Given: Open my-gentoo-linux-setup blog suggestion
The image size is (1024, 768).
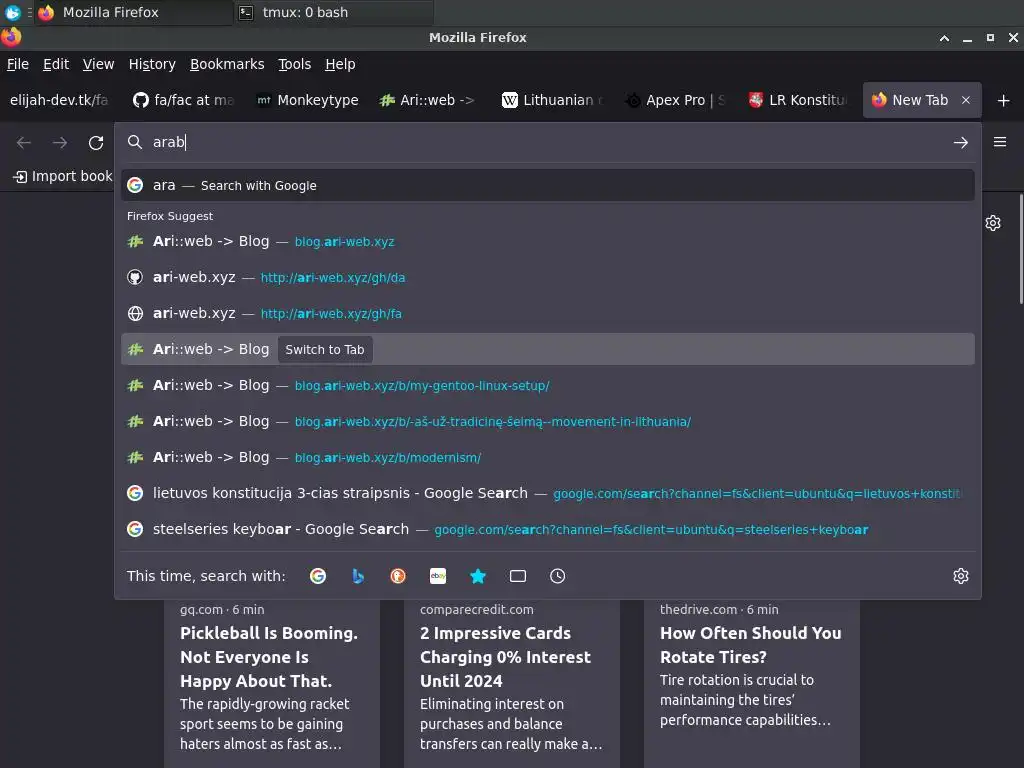Looking at the screenshot, I should coord(547,385).
